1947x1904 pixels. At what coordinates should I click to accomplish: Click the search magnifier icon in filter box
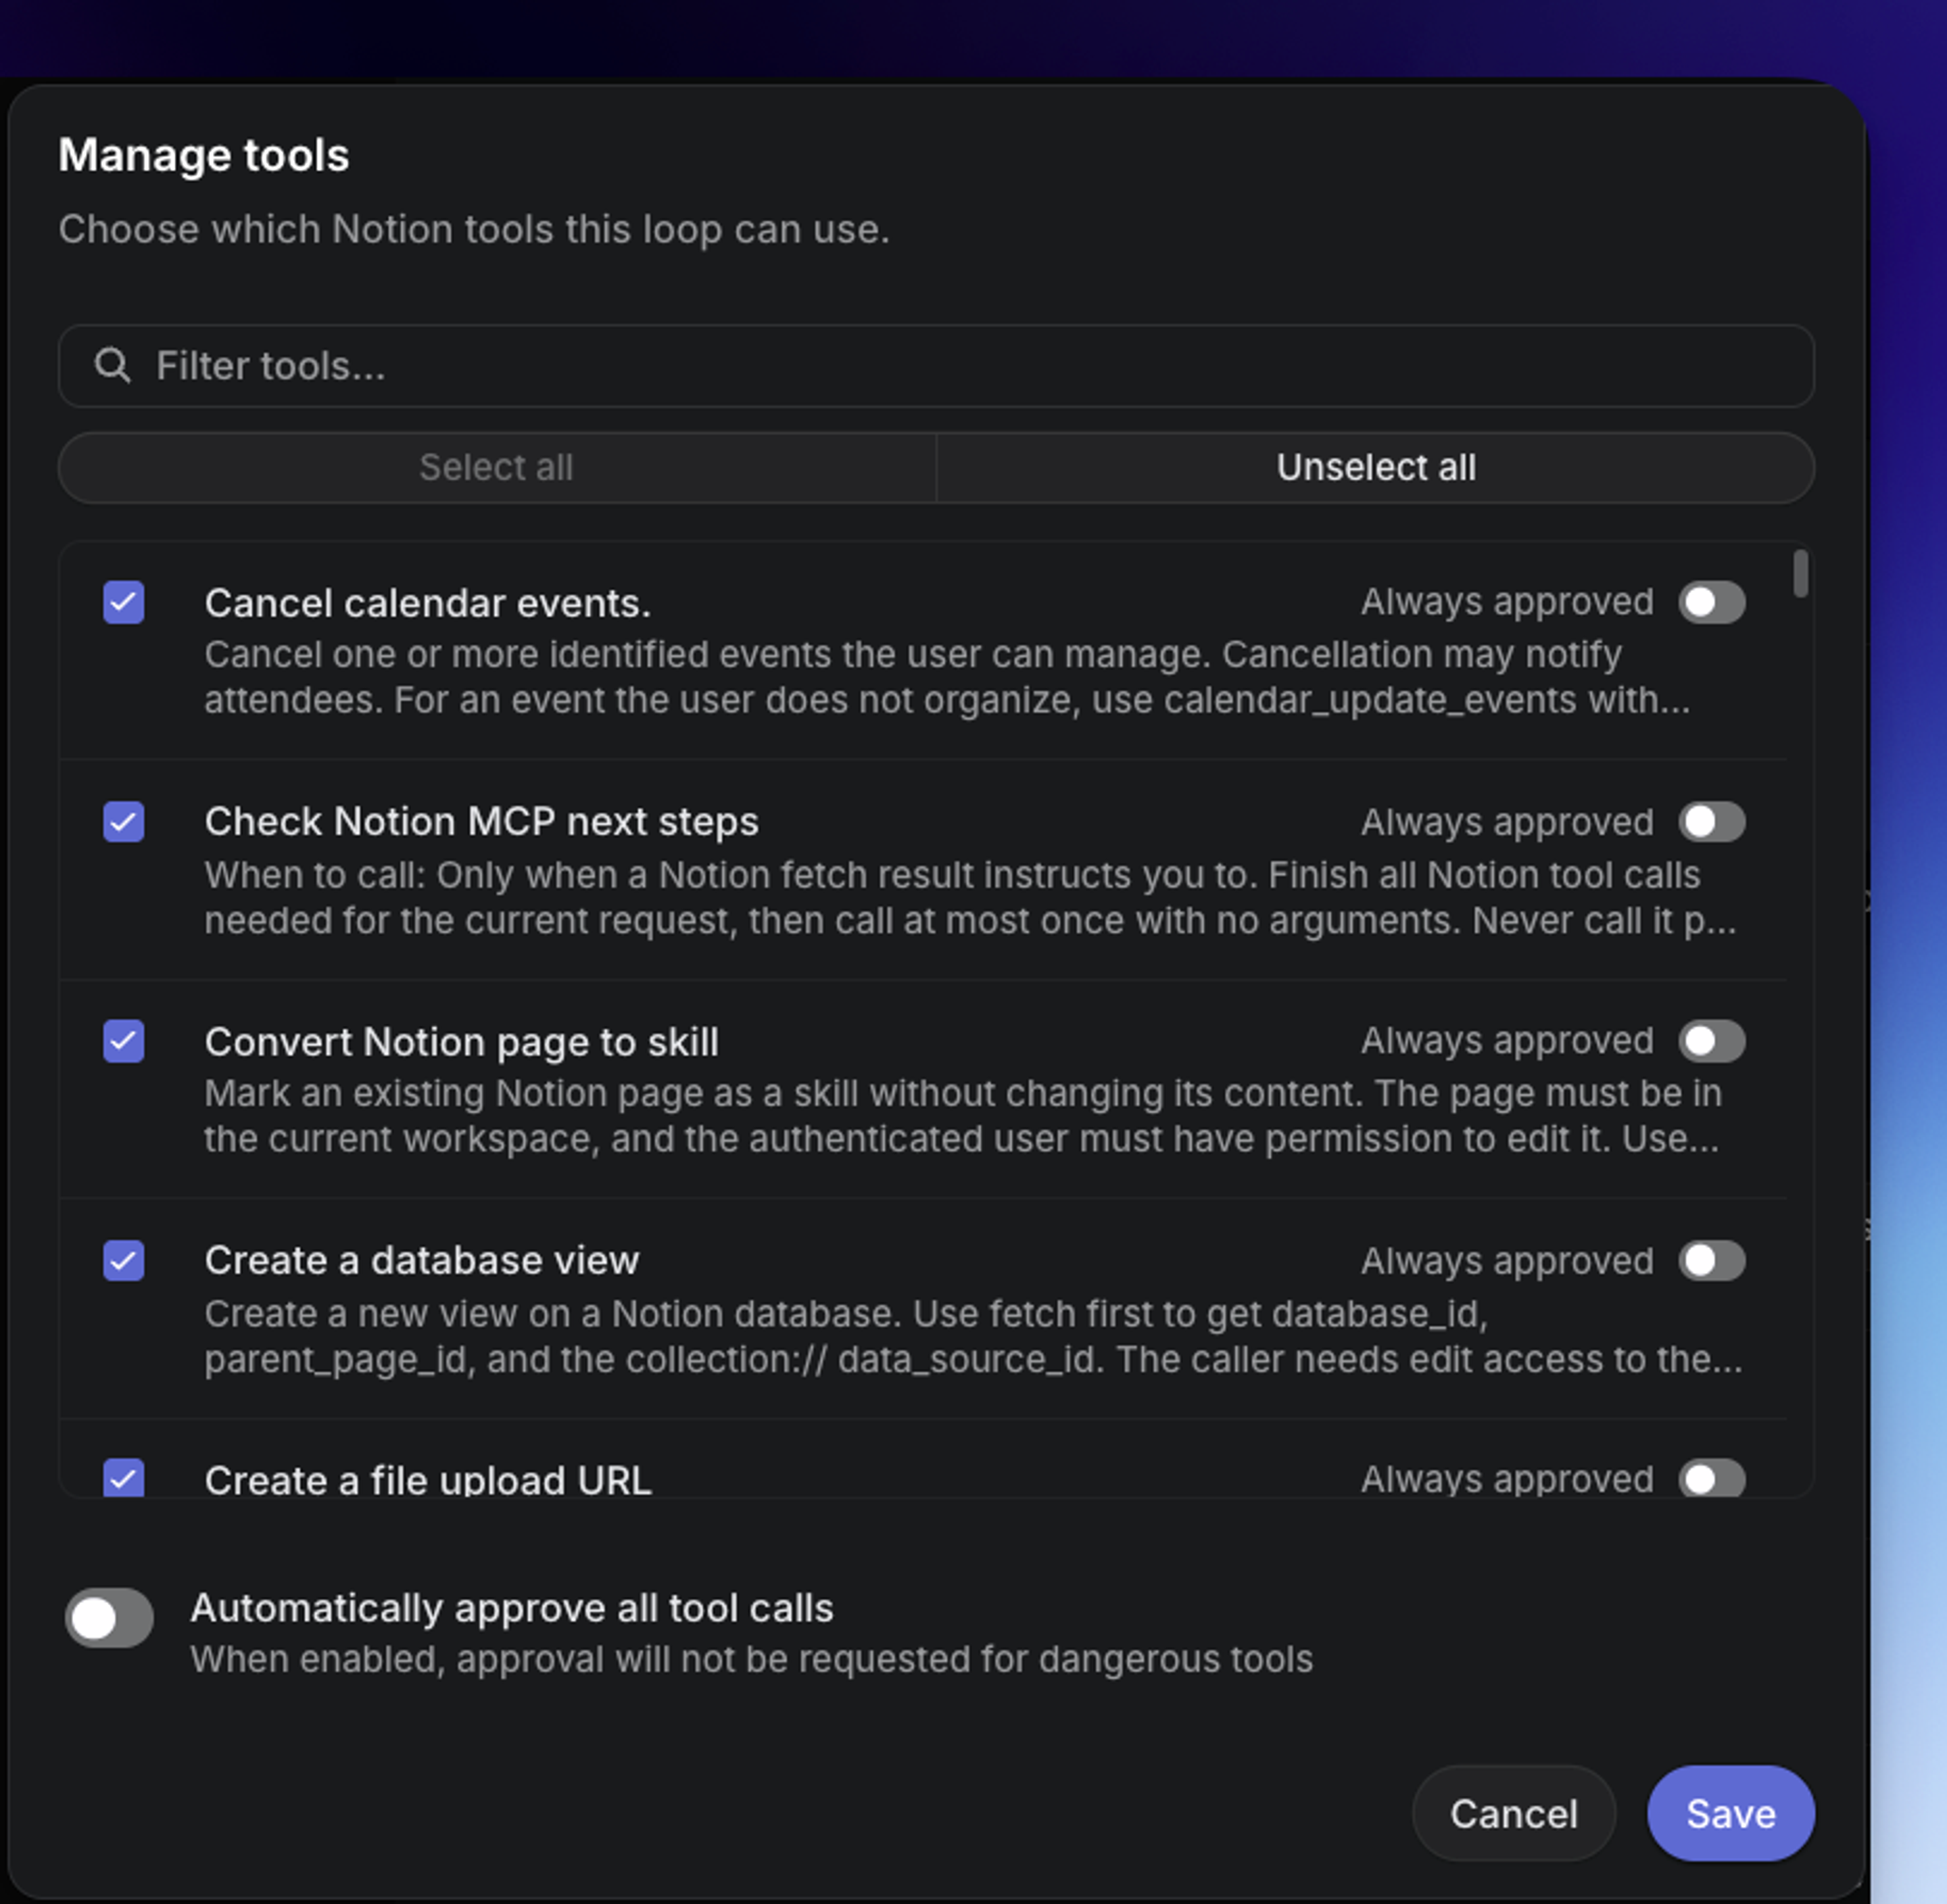click(x=112, y=366)
